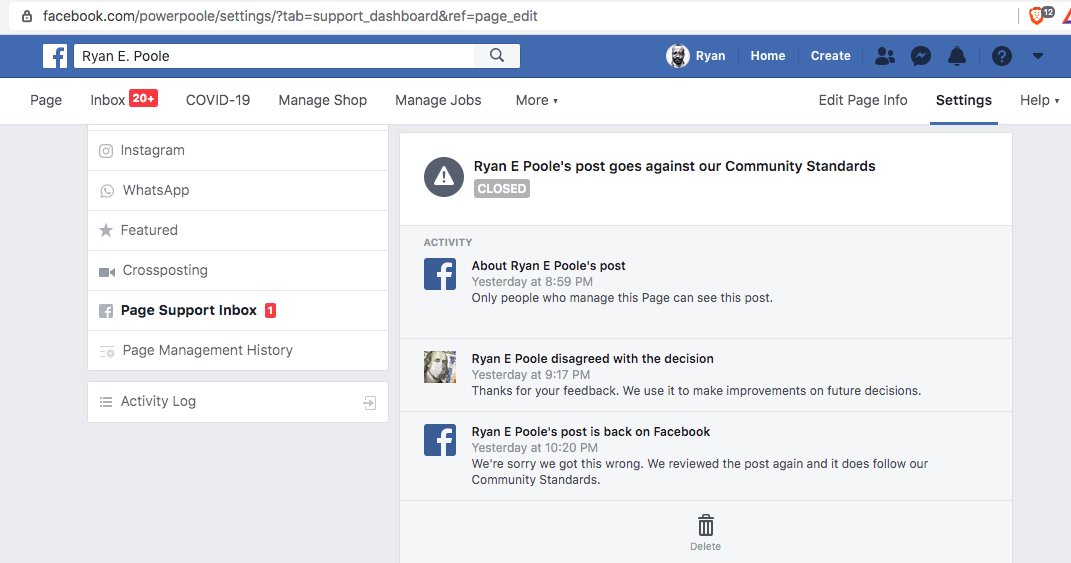
Task: Click Ryan E Poole's masked avatar thumbnail
Action: tap(440, 367)
